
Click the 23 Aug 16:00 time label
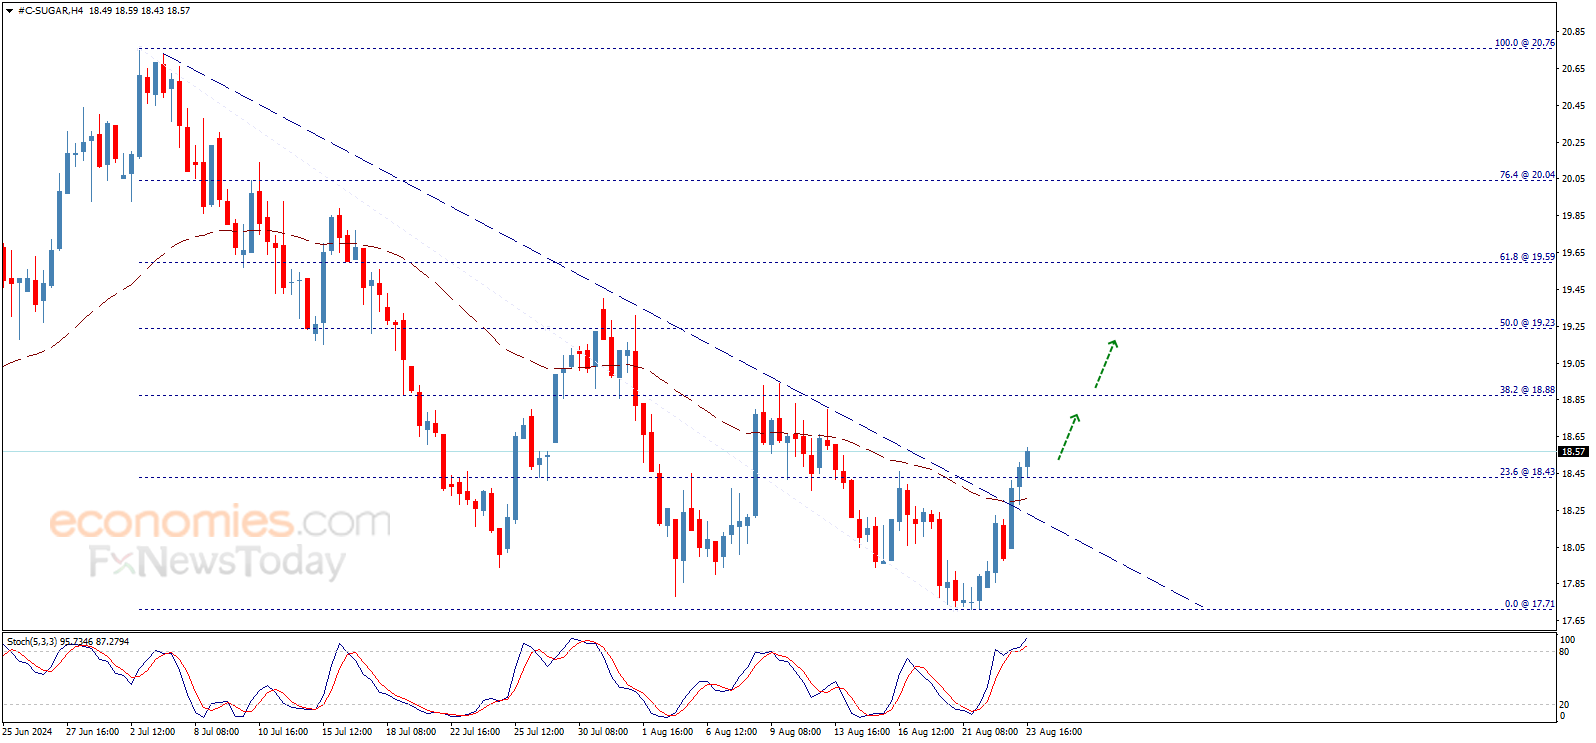[1053, 732]
